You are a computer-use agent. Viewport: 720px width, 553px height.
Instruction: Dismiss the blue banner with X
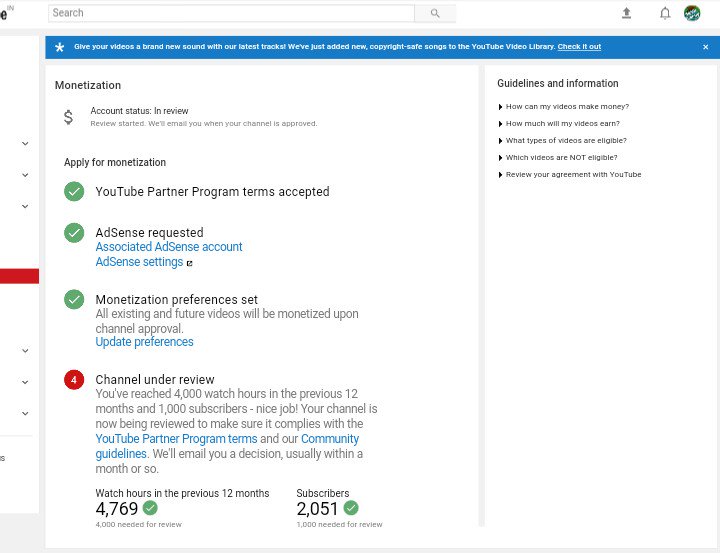[705, 47]
